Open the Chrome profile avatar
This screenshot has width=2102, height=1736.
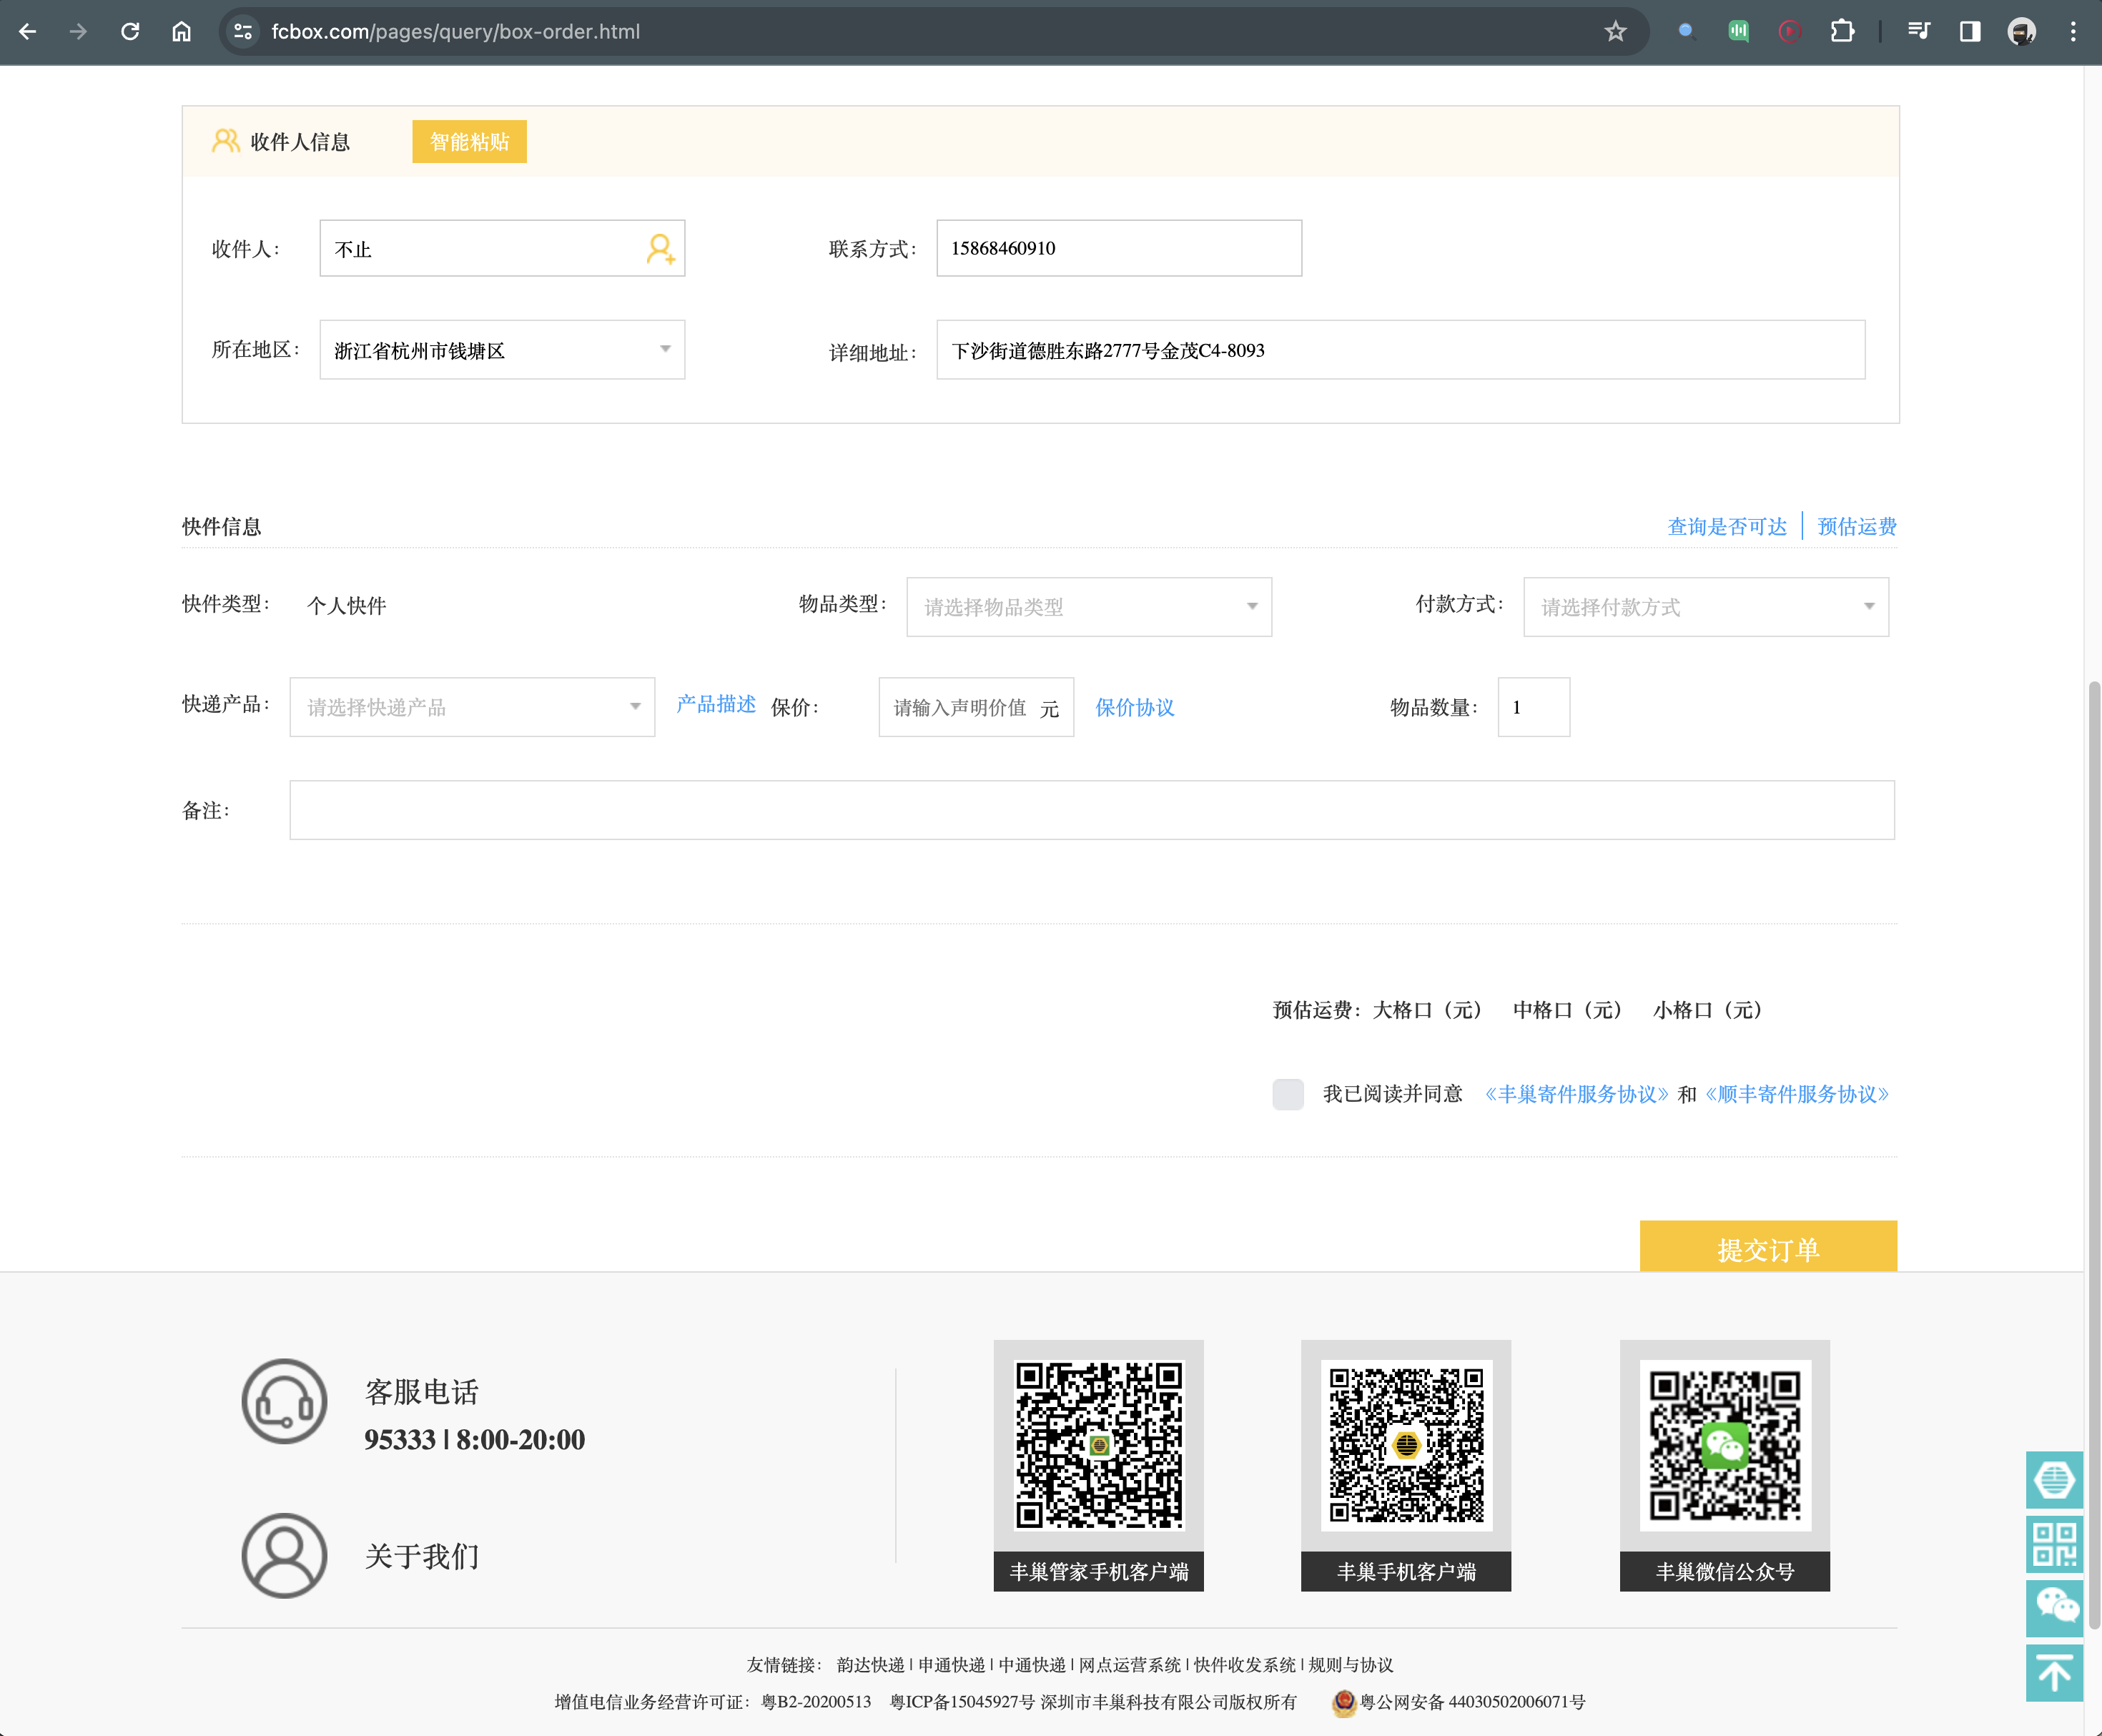point(2021,31)
